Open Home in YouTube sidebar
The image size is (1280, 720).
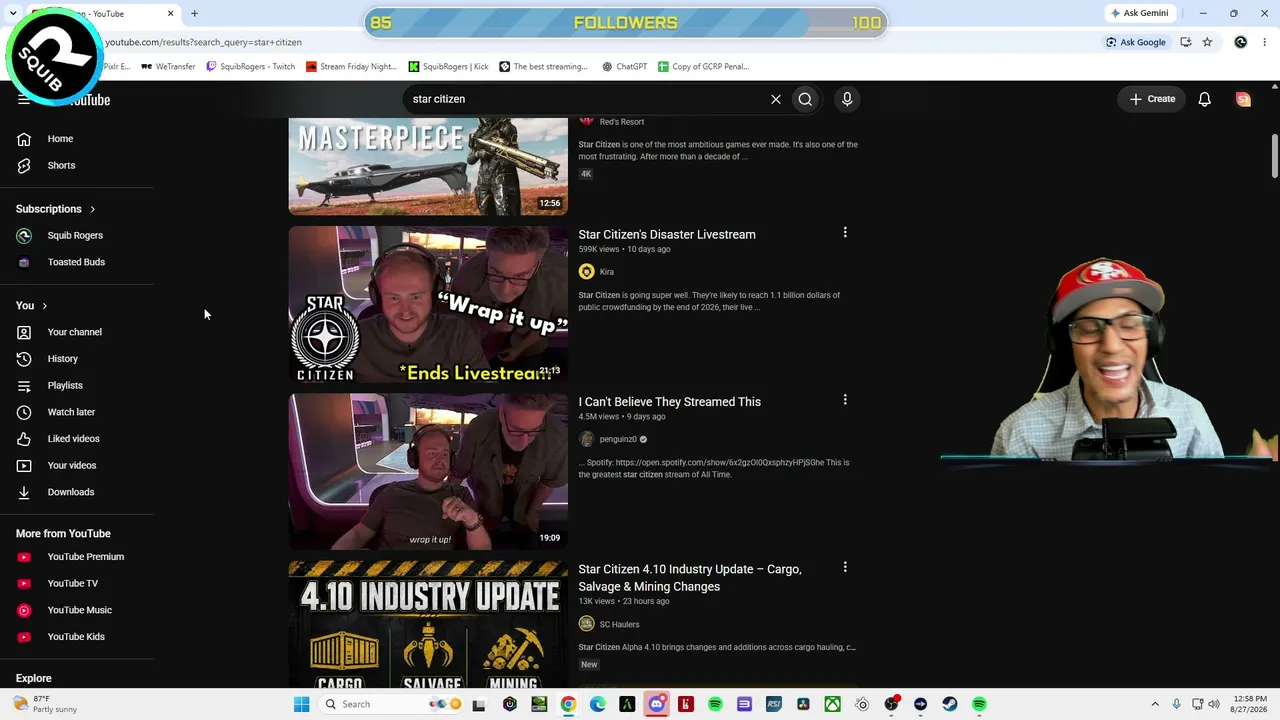coord(60,139)
